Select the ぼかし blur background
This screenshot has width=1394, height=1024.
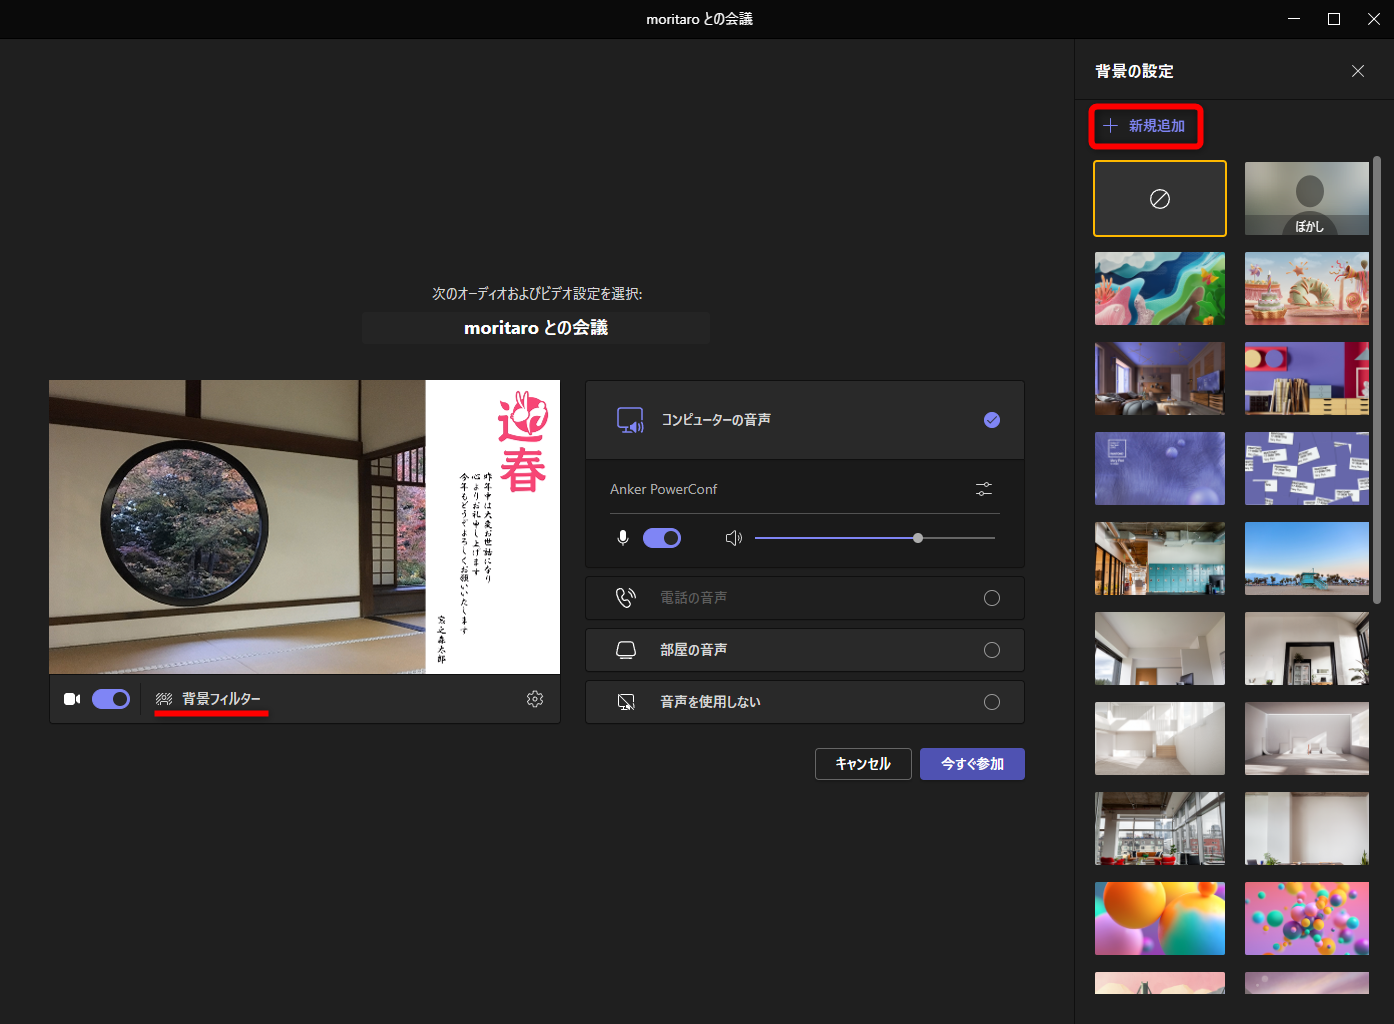[x=1306, y=198]
